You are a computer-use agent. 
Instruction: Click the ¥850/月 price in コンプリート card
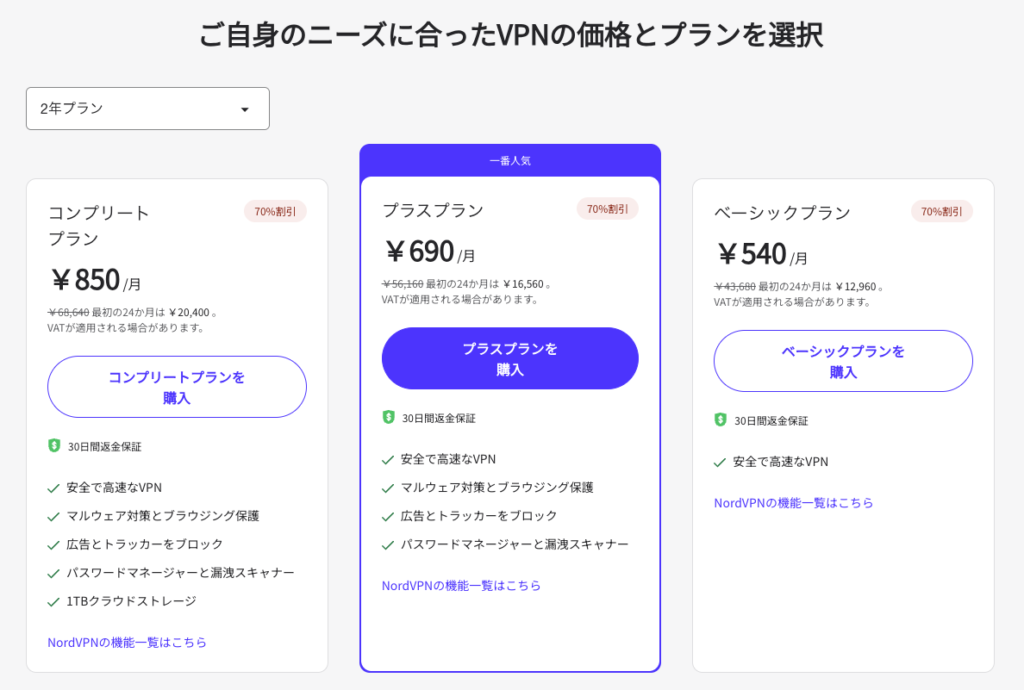(x=96, y=280)
